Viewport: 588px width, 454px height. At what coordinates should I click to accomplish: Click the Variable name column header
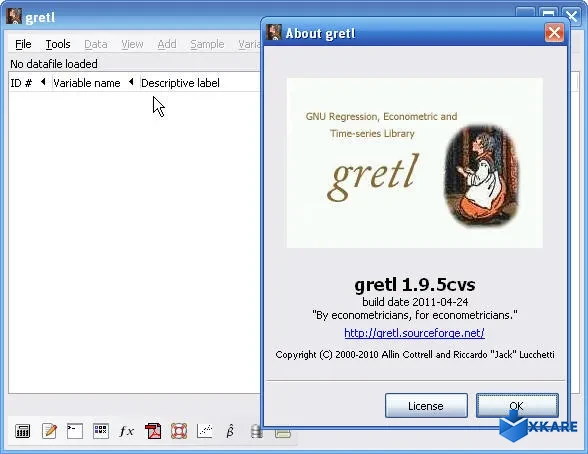(x=87, y=83)
